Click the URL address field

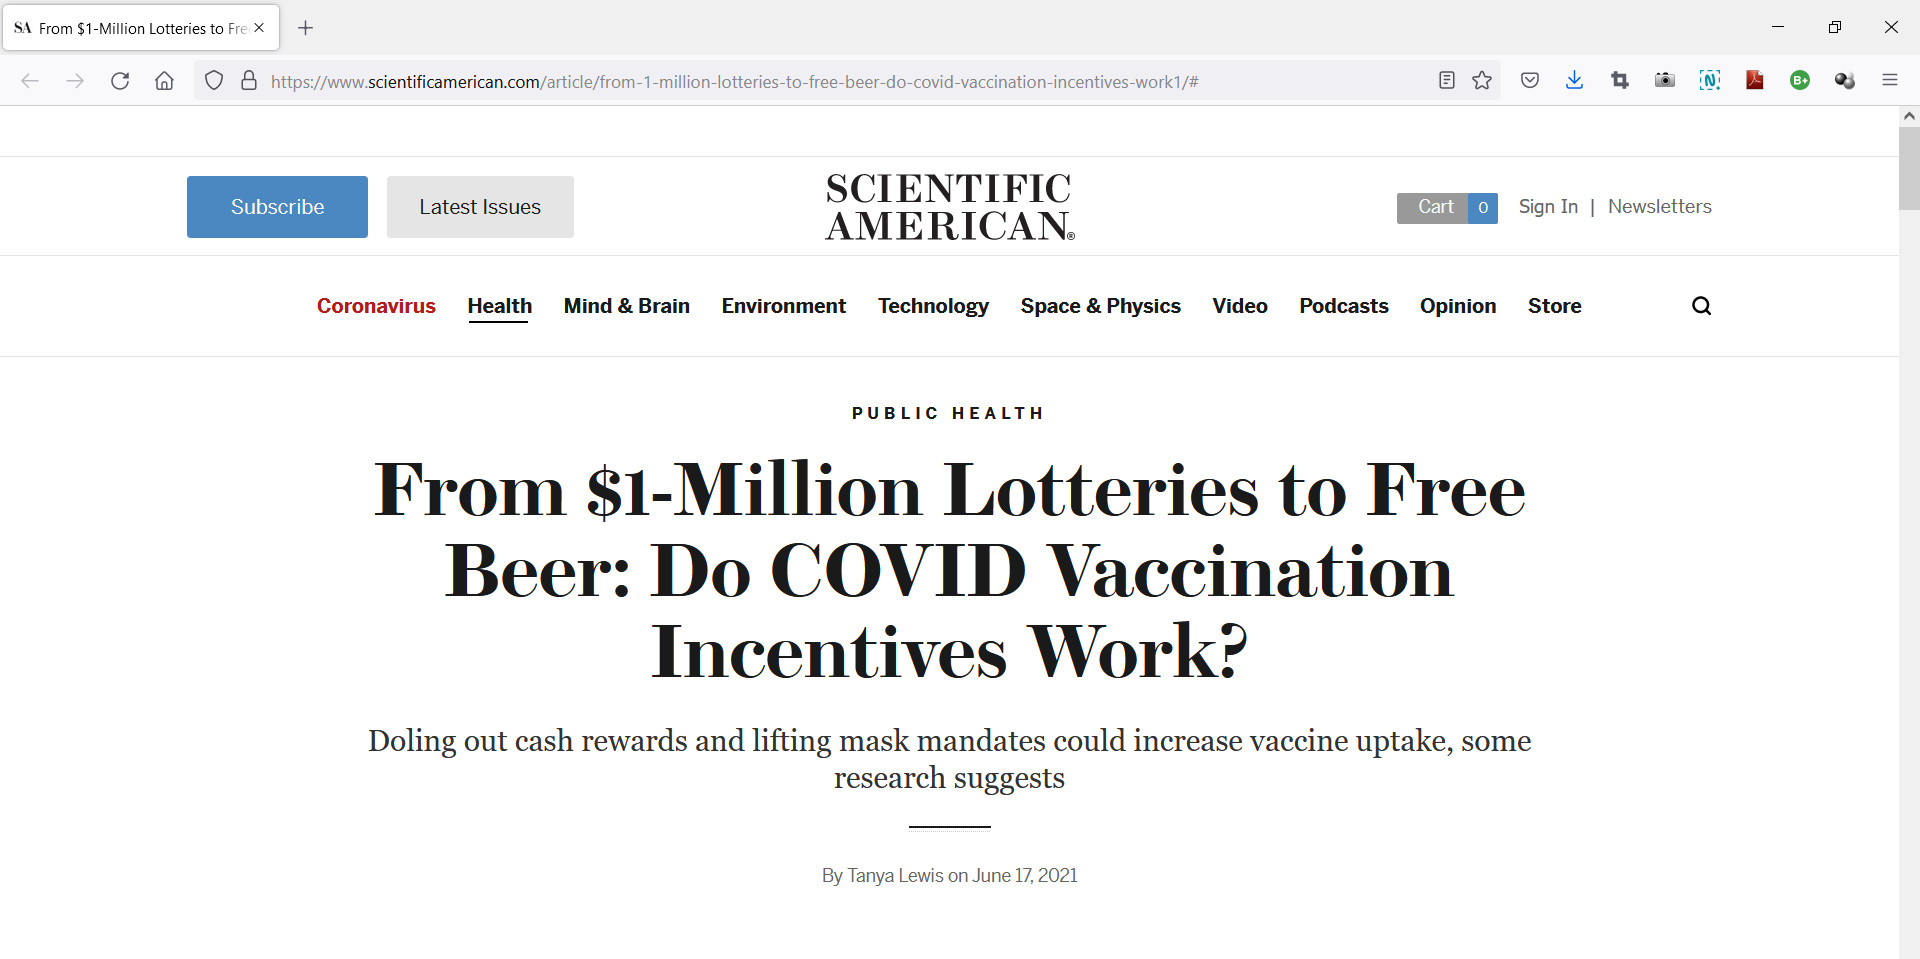(800, 82)
